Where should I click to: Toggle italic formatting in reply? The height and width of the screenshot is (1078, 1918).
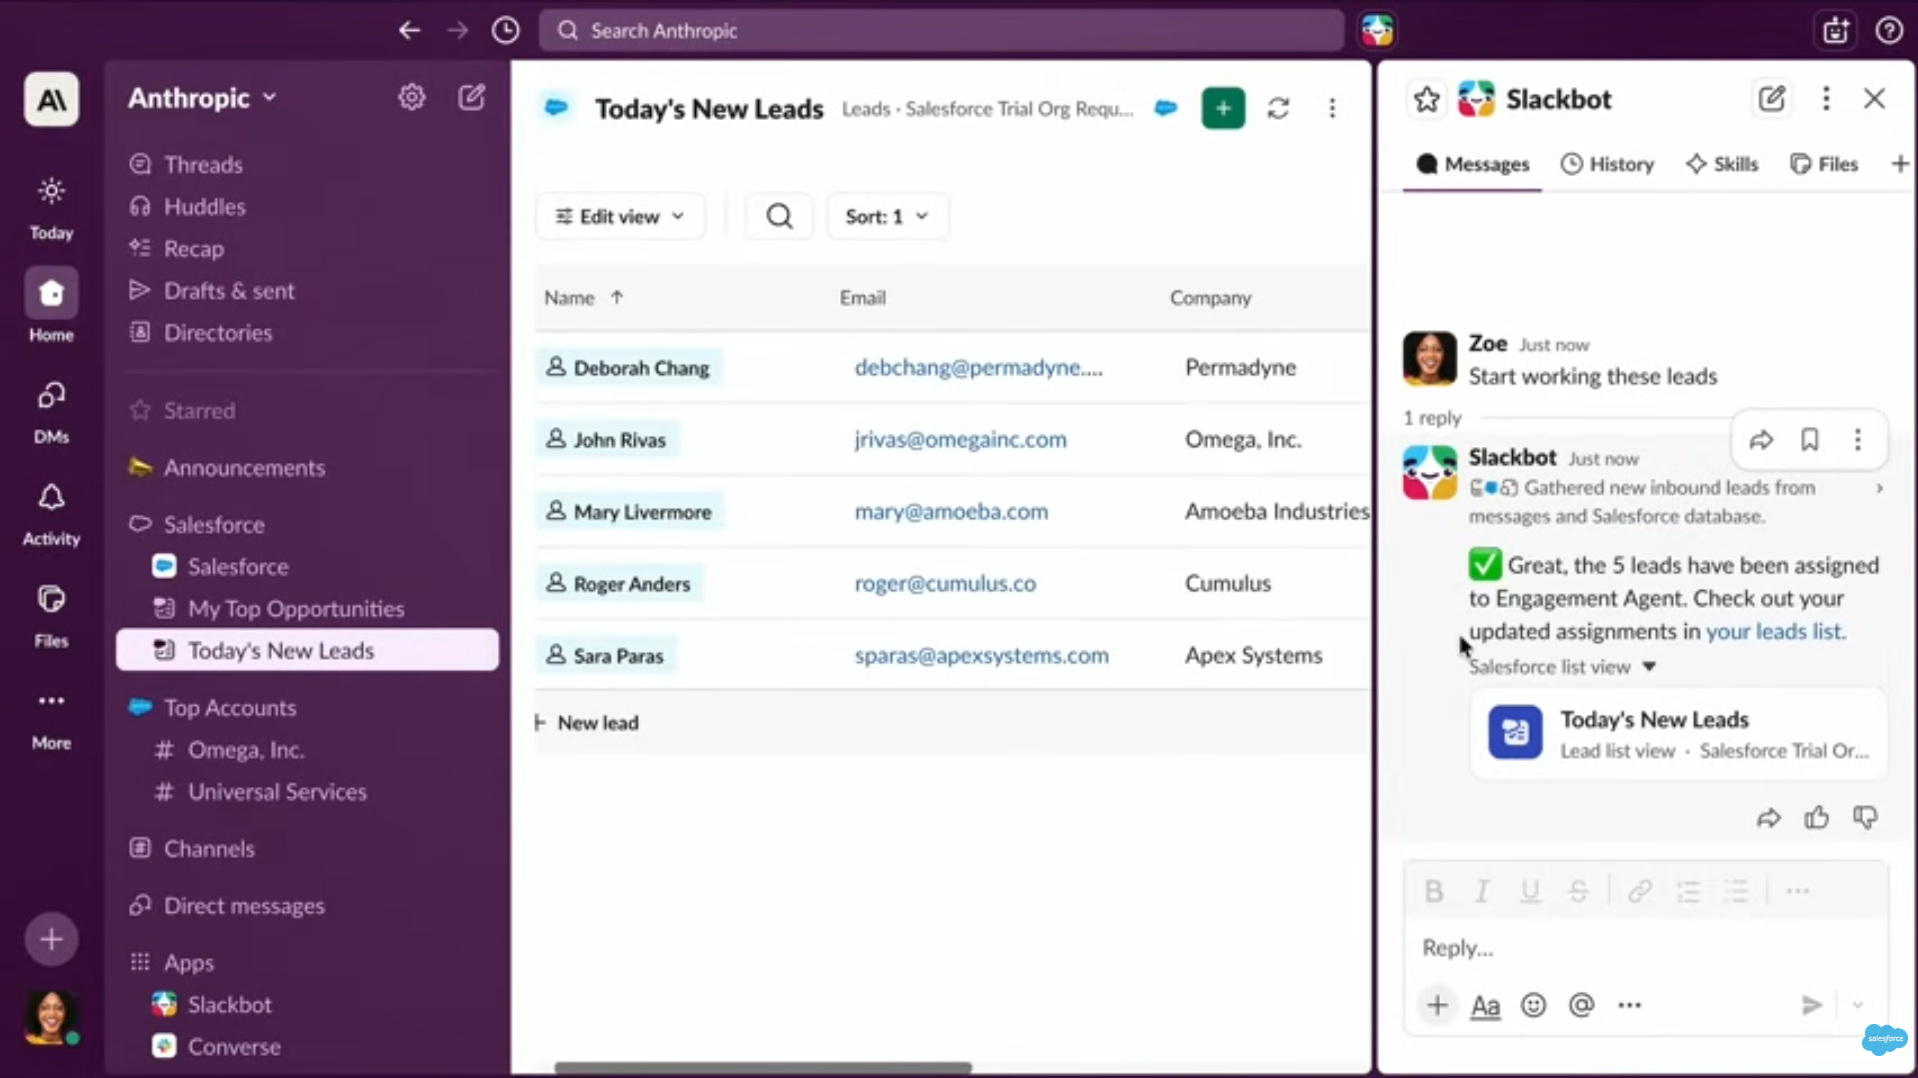[x=1482, y=891]
